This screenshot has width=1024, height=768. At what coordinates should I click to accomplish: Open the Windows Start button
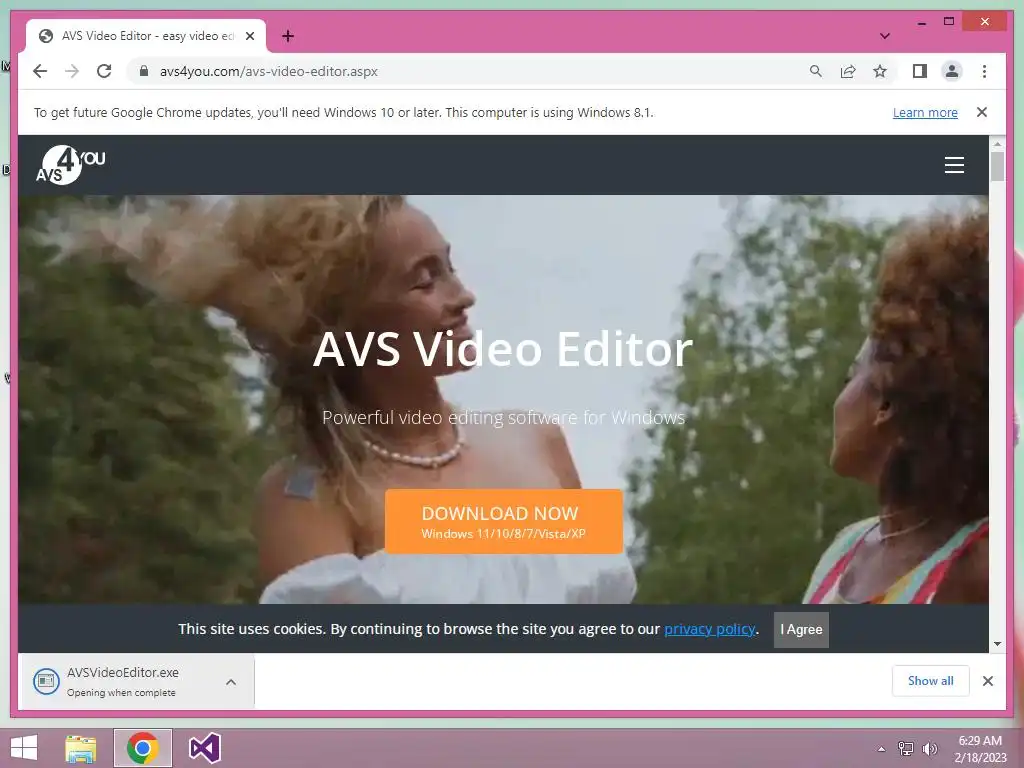(x=24, y=748)
